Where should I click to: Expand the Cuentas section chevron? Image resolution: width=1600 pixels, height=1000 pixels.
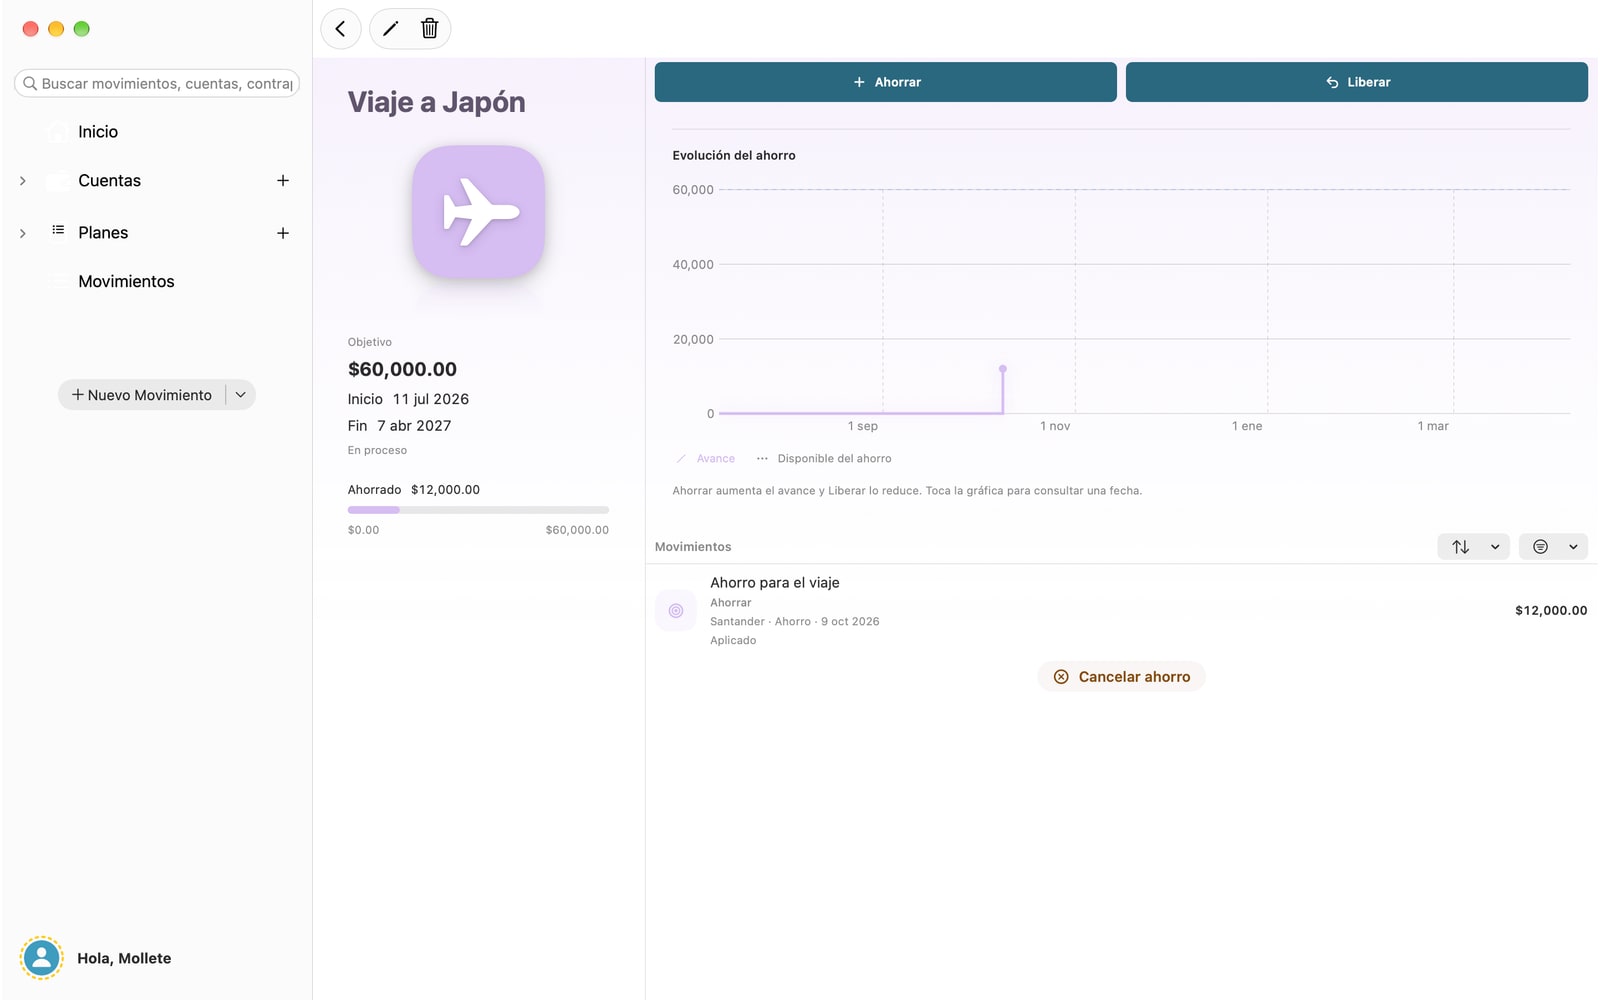pos(23,181)
